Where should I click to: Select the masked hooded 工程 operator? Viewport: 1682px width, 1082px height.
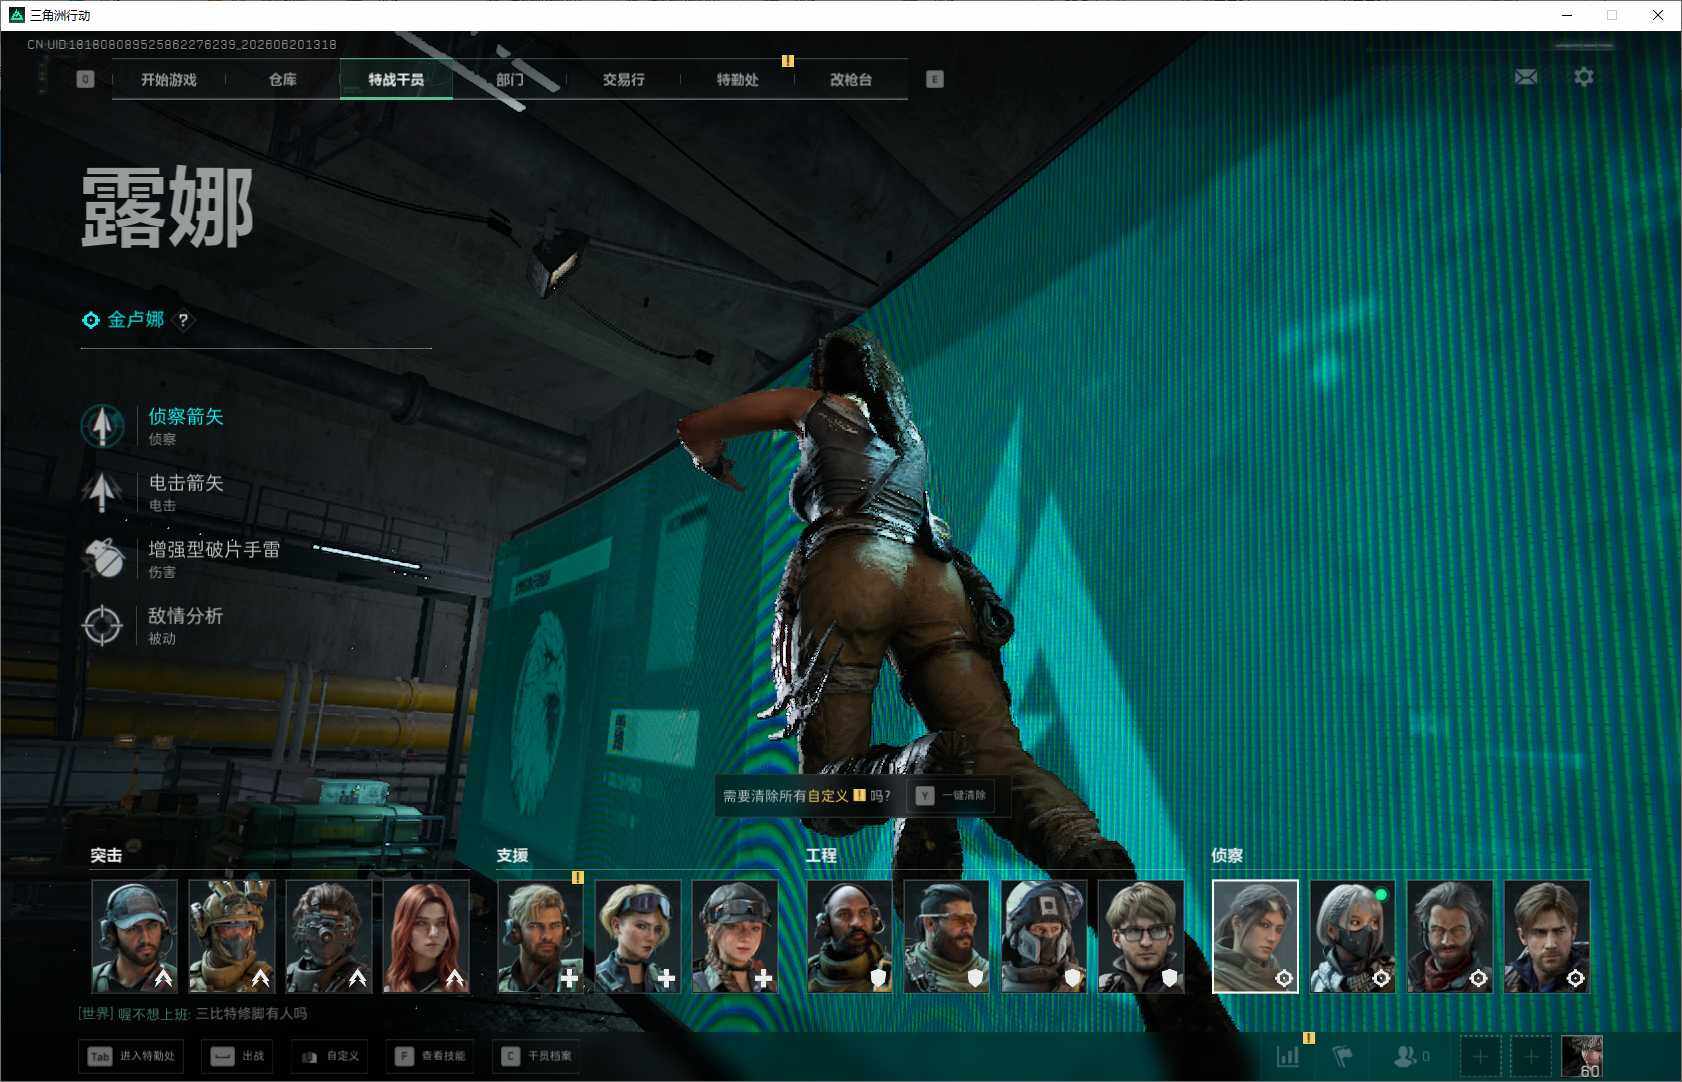(x=1044, y=936)
